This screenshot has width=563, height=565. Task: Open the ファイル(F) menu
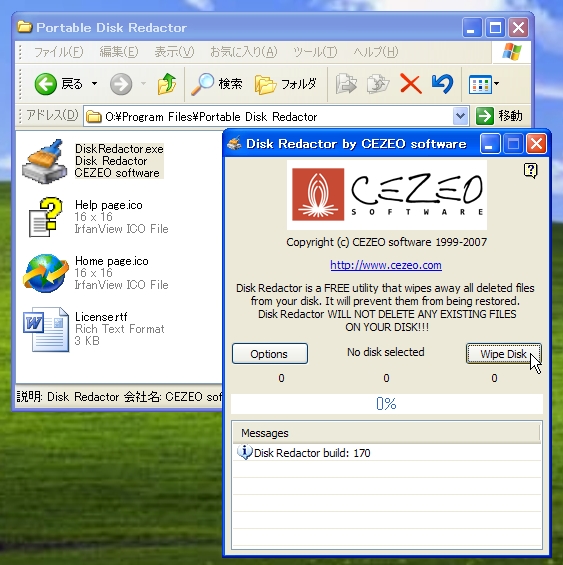click(x=58, y=52)
